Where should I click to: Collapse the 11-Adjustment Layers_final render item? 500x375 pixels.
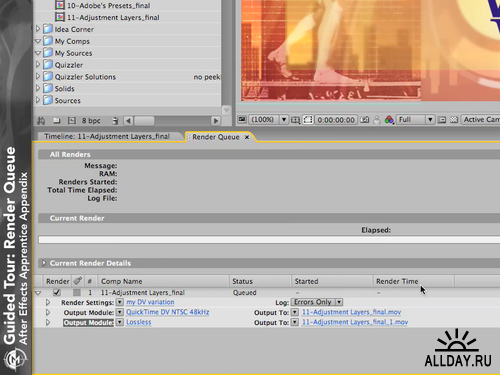(38, 293)
